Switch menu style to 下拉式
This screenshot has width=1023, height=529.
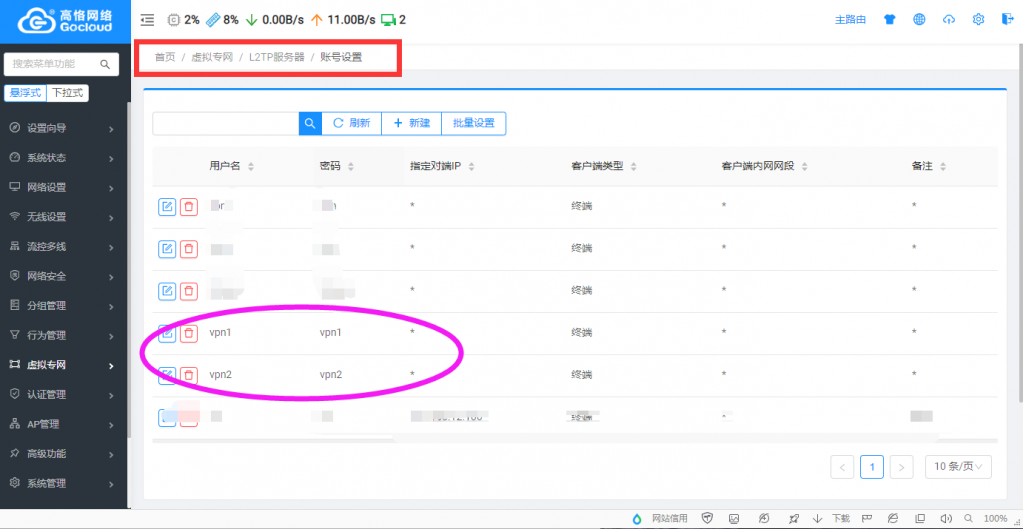[68, 93]
